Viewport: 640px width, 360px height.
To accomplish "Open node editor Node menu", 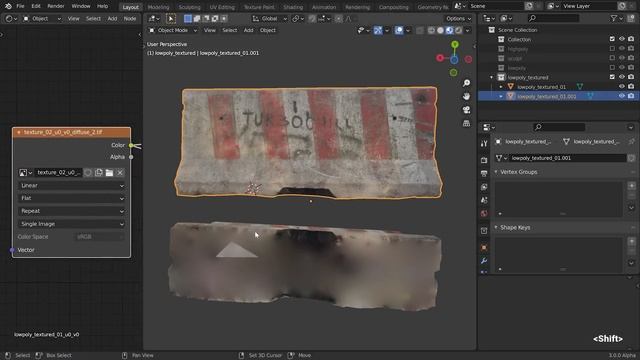I will click(130, 19).
